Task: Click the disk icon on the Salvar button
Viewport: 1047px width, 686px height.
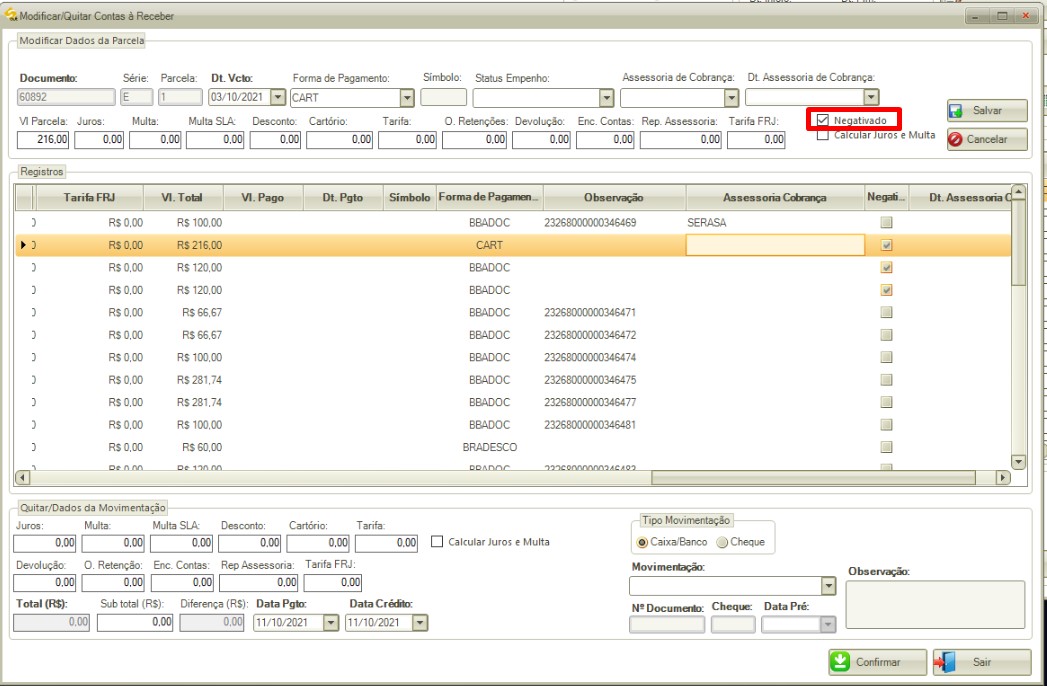Action: (956, 111)
